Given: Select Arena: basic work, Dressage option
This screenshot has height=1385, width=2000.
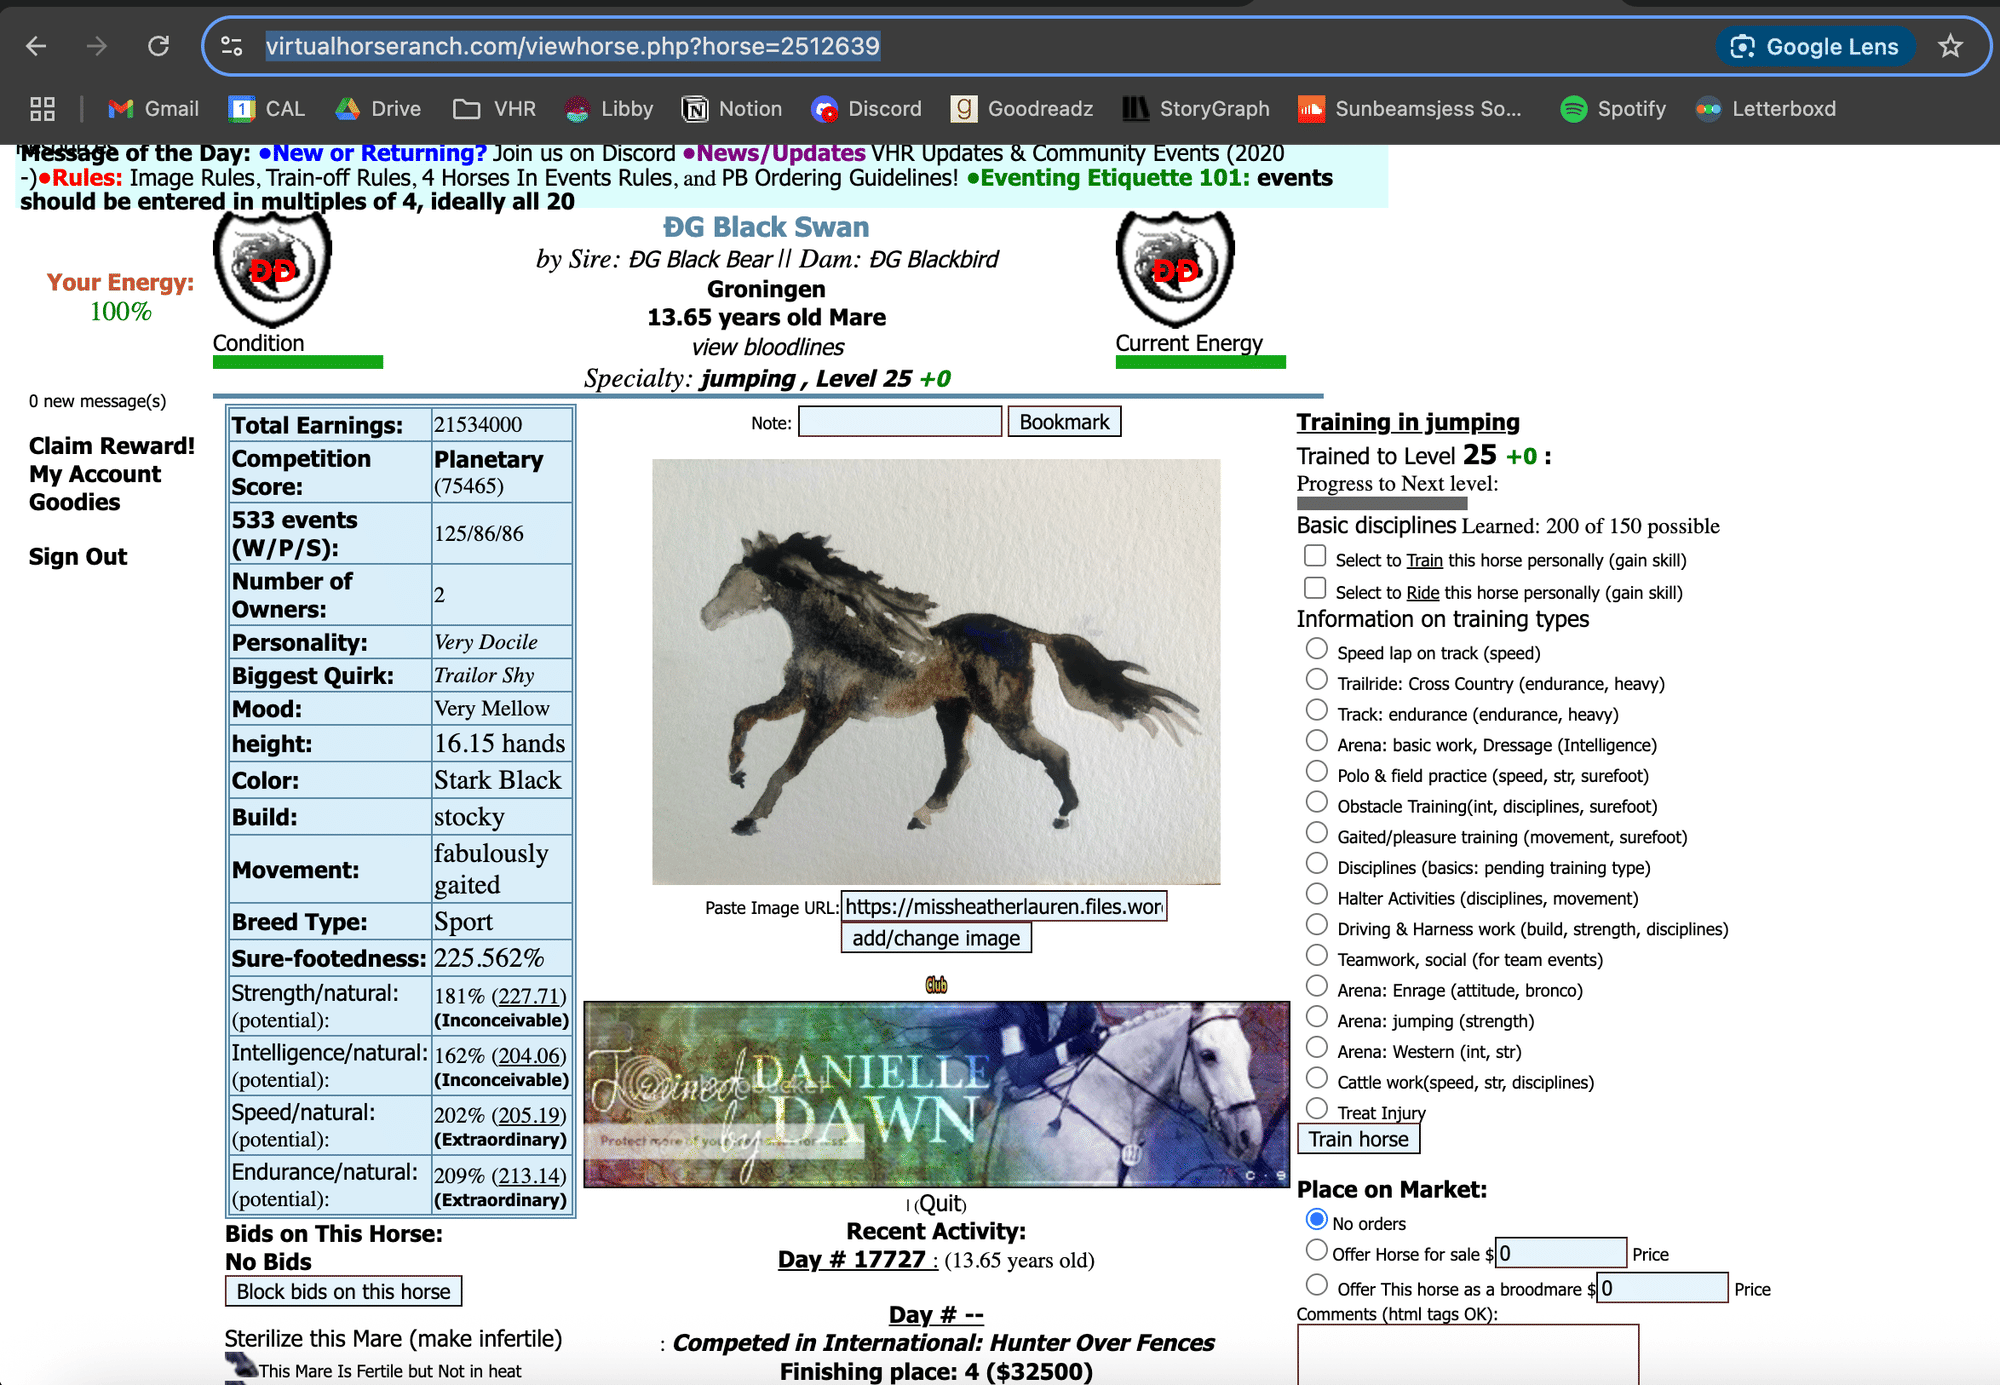Looking at the screenshot, I should click(x=1317, y=741).
